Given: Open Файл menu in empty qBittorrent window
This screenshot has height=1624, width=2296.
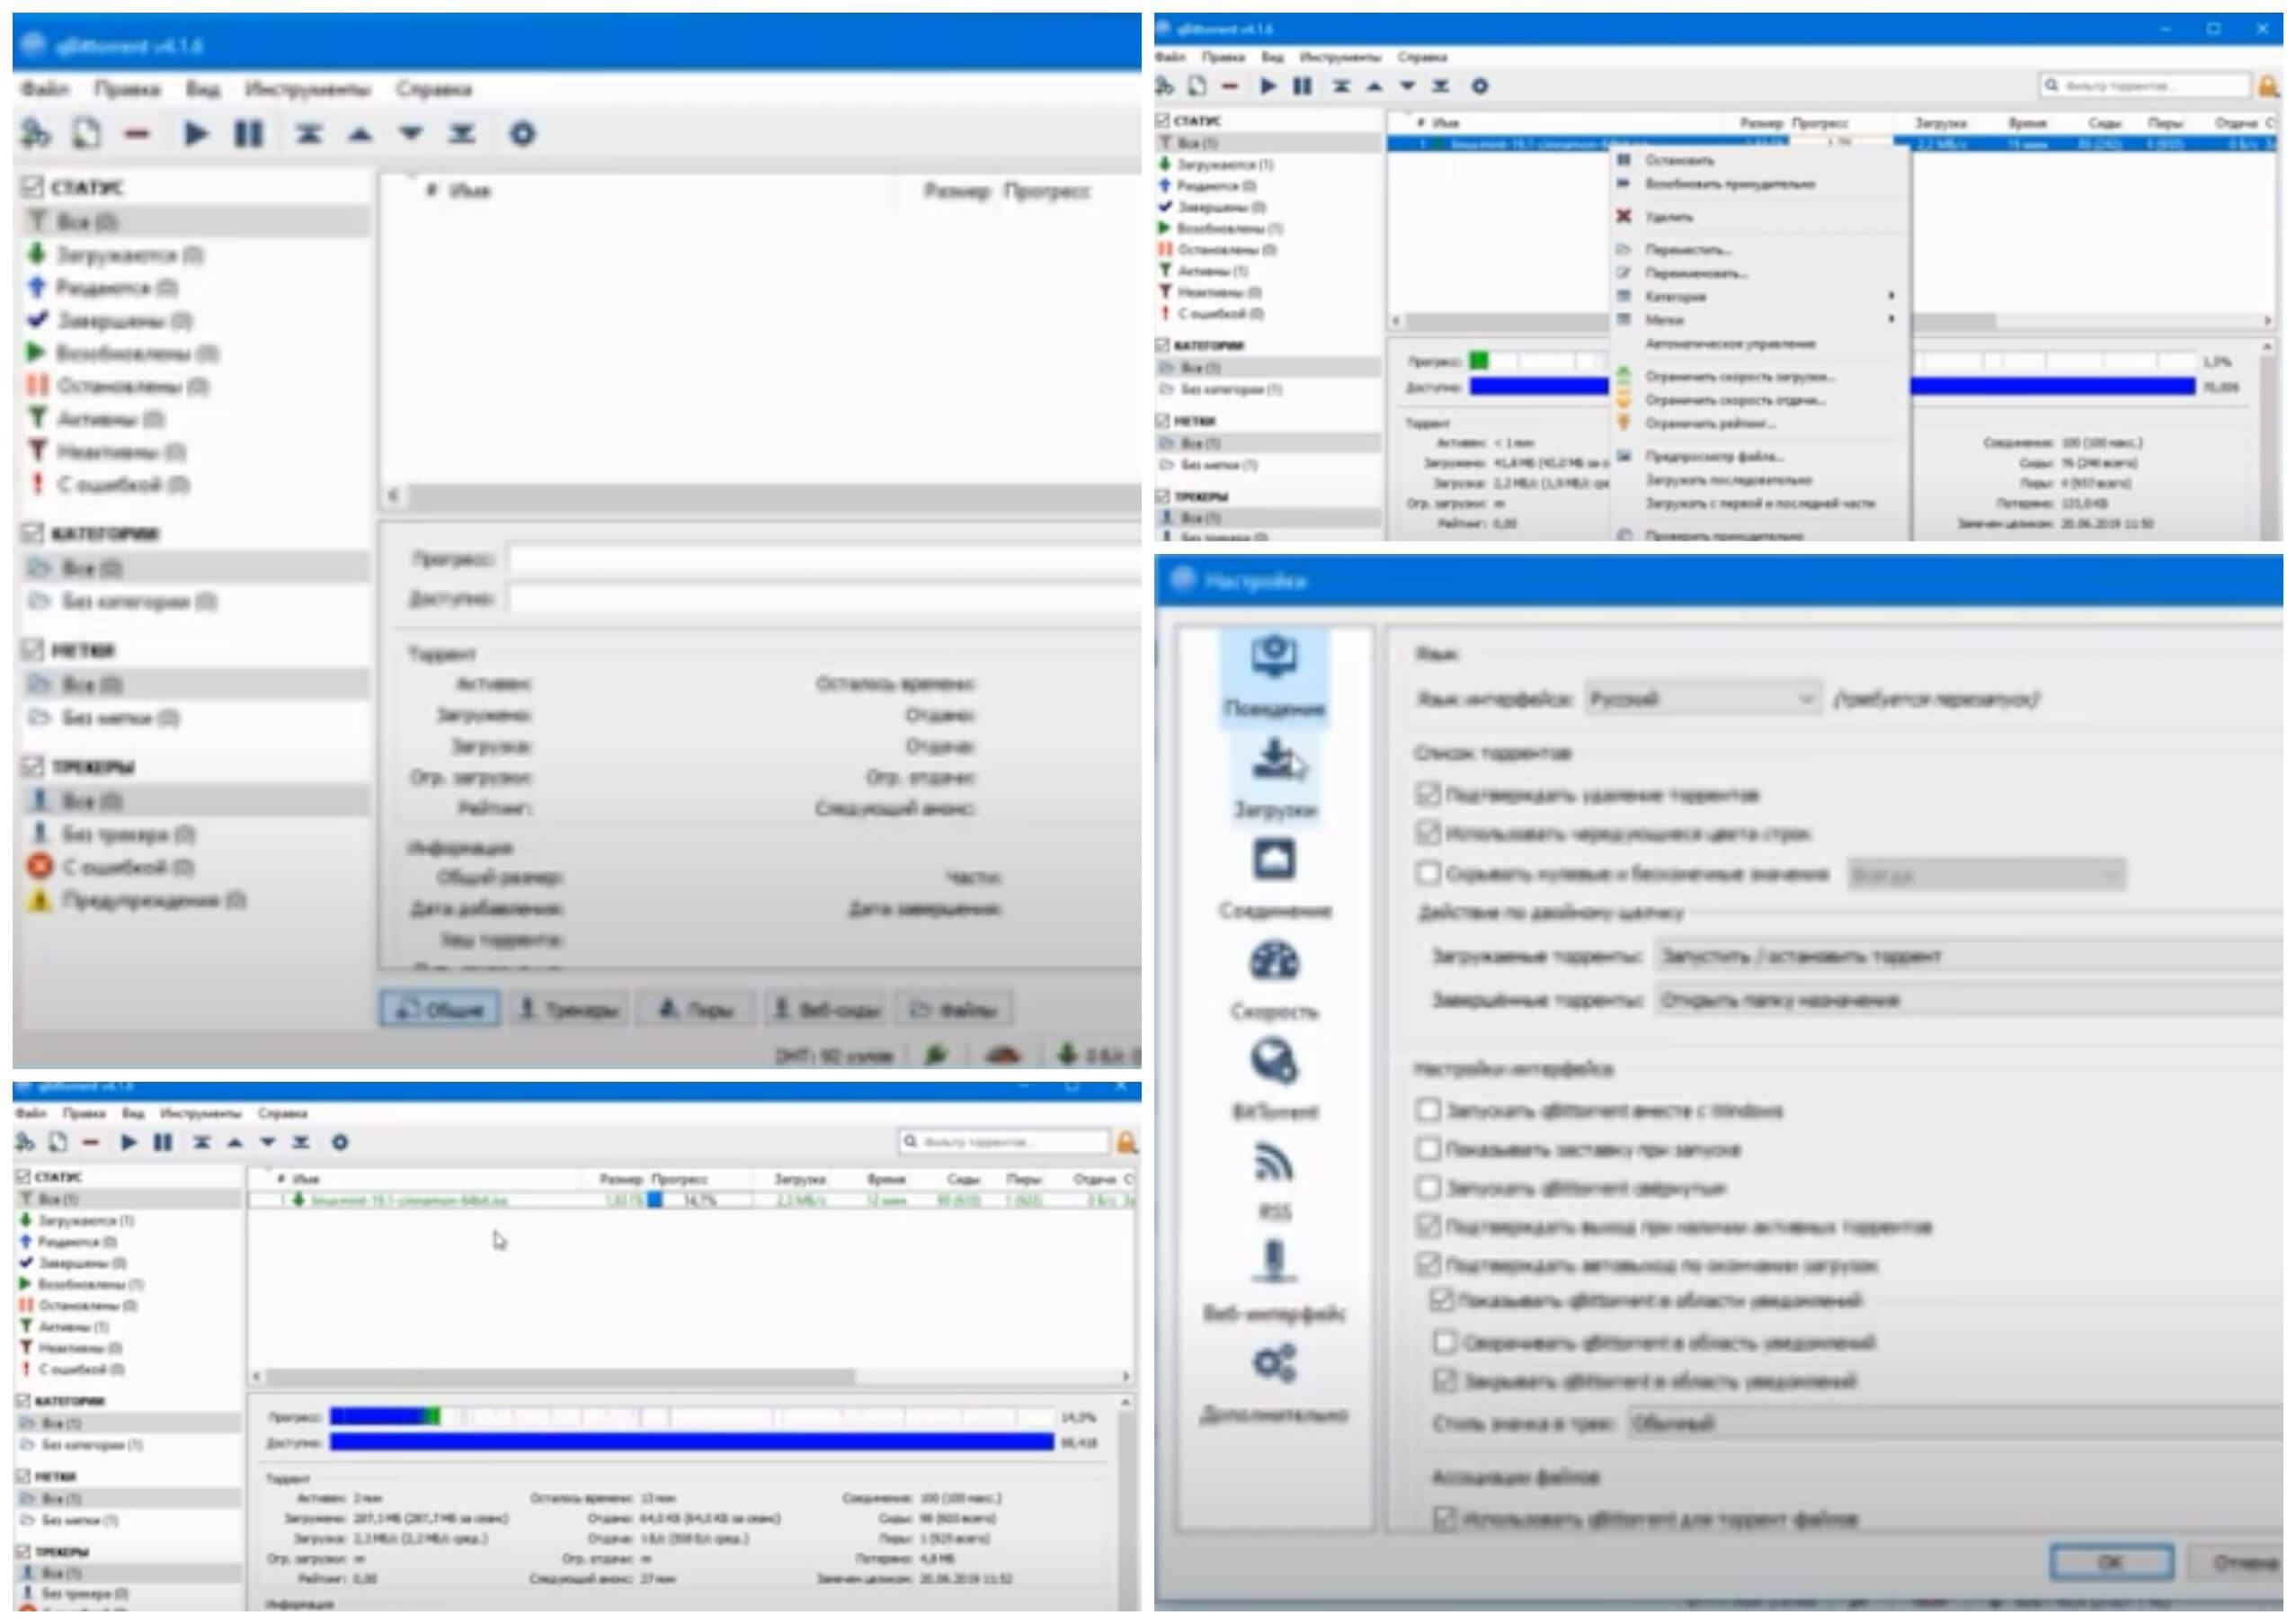Looking at the screenshot, I should (x=45, y=89).
